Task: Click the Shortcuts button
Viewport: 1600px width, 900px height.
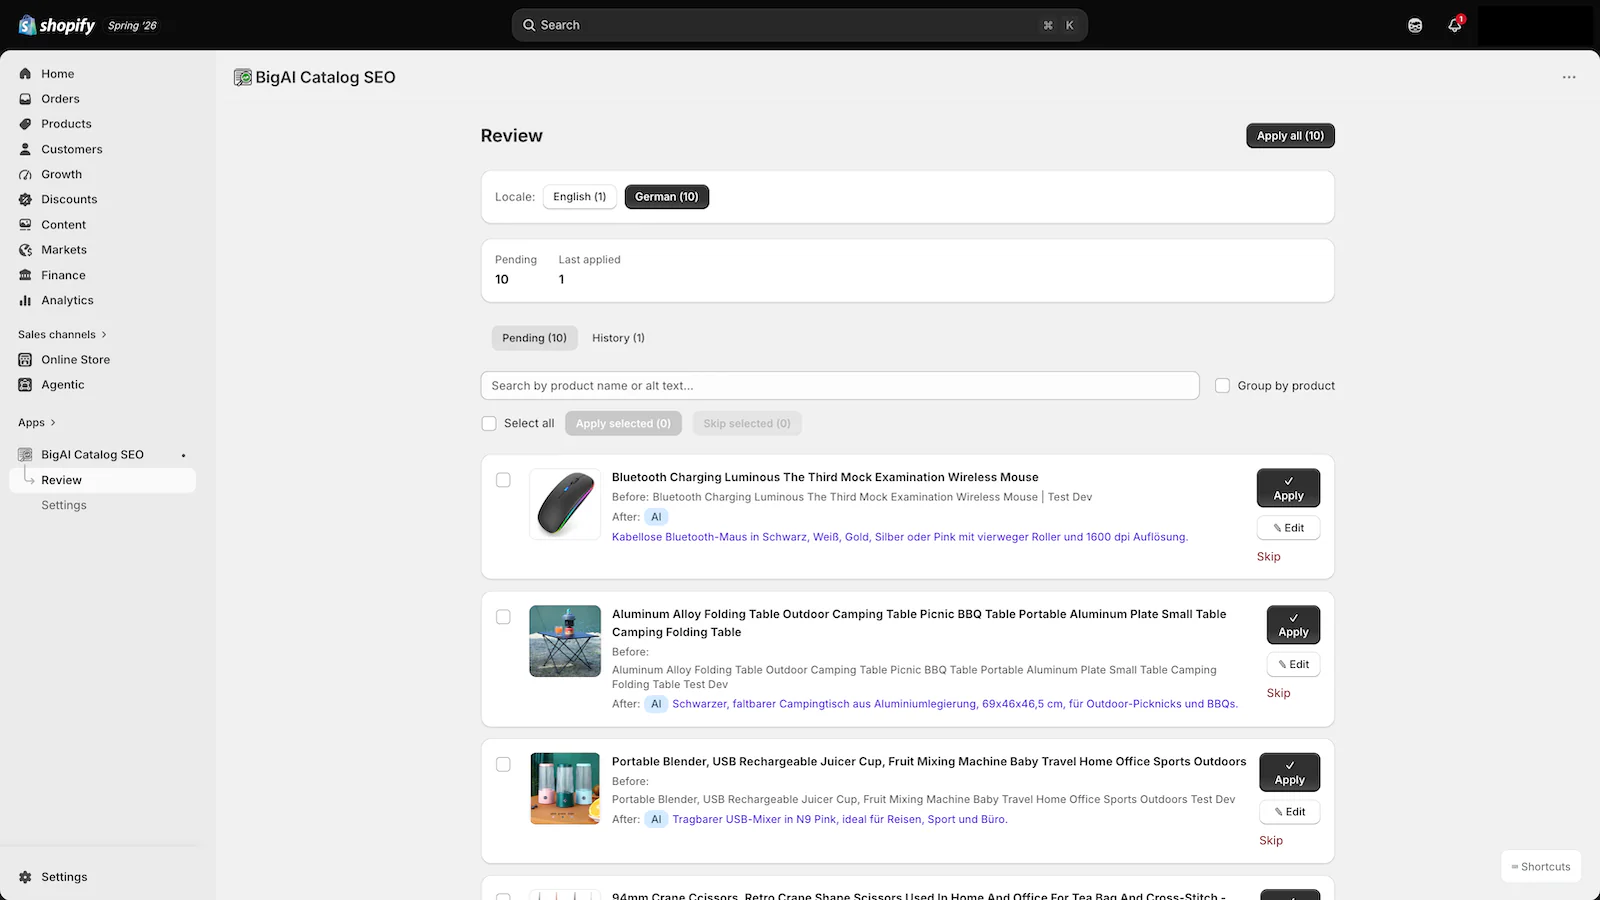Action: pos(1541,867)
